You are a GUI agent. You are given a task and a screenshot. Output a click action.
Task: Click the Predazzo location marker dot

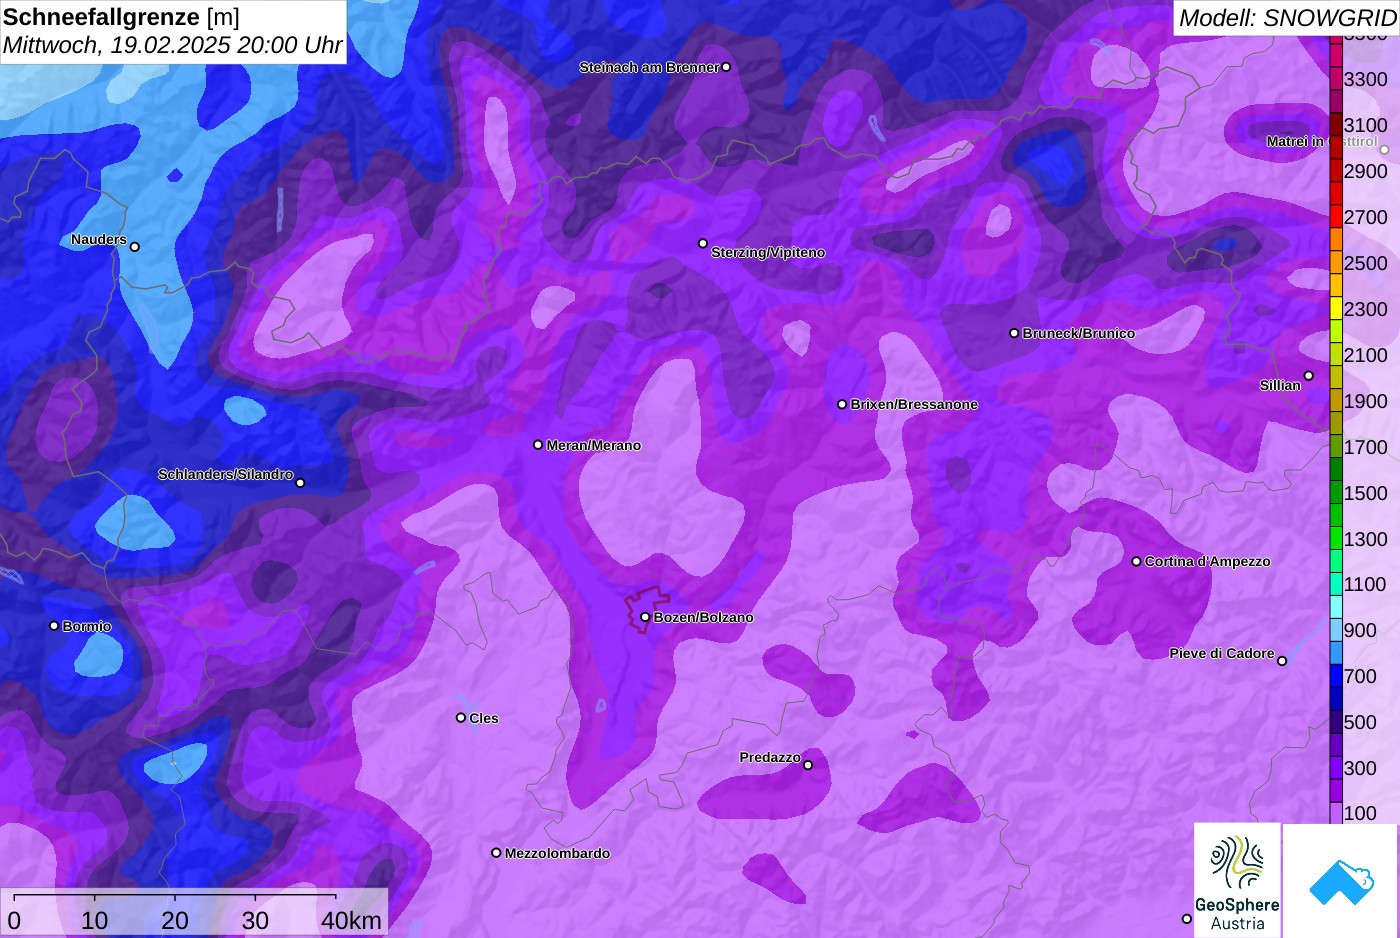808,765
